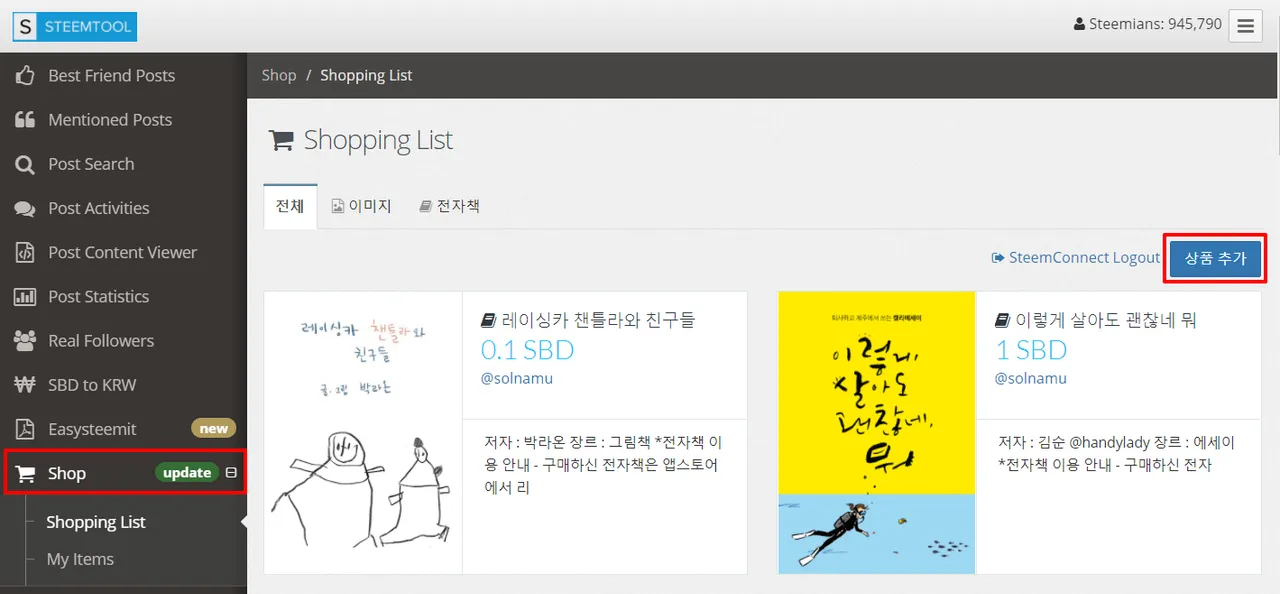Open the hamburger menu button

(x=1245, y=26)
